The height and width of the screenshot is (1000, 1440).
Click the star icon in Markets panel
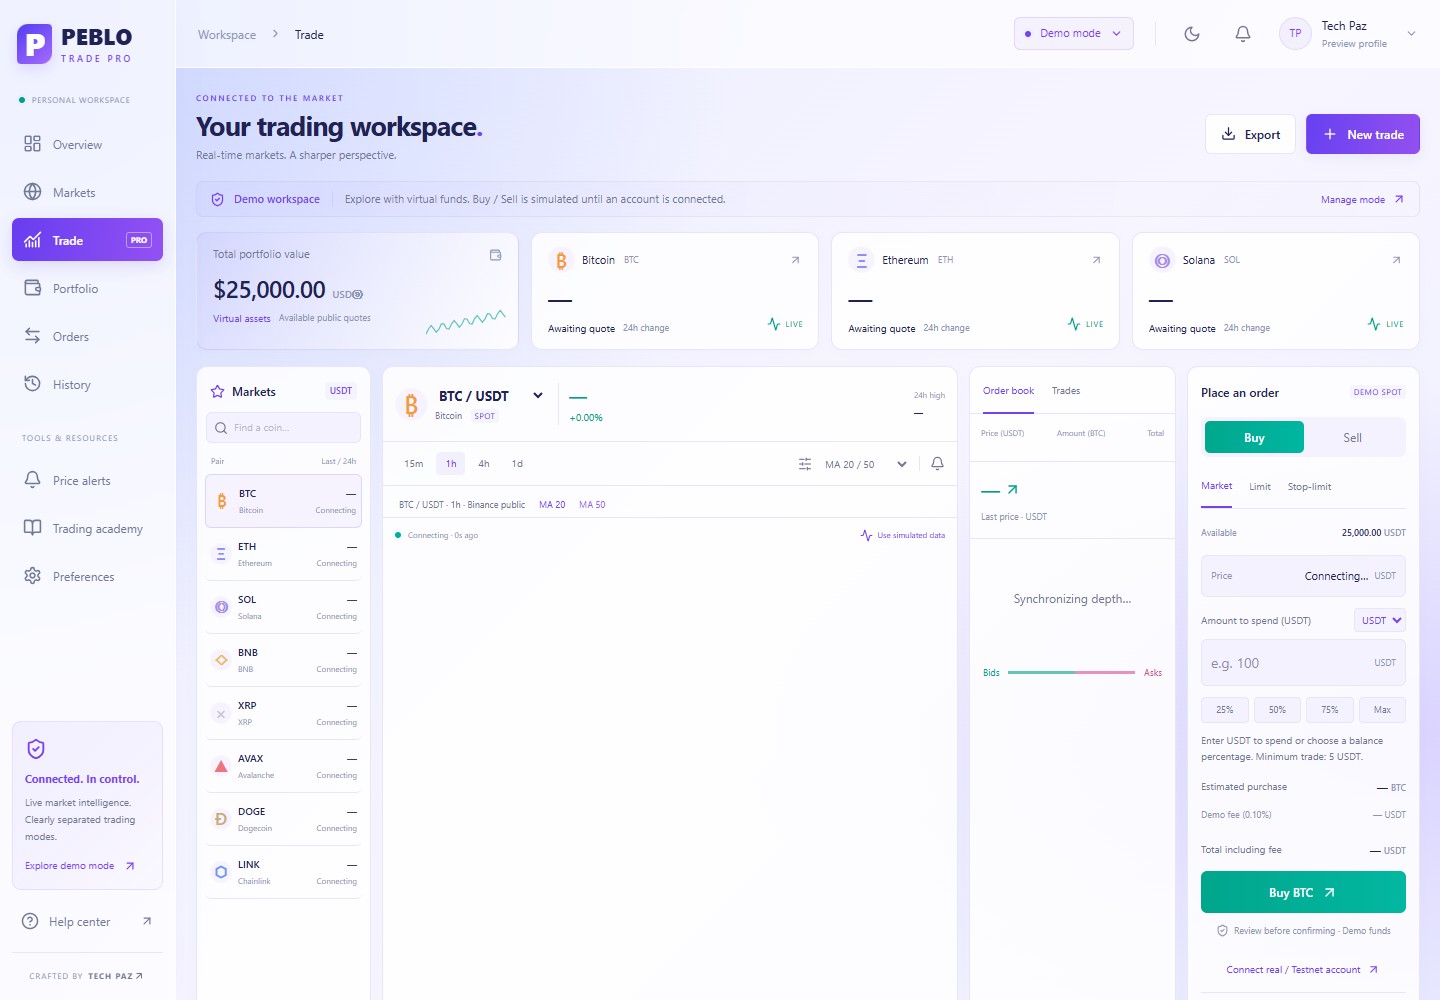(217, 392)
